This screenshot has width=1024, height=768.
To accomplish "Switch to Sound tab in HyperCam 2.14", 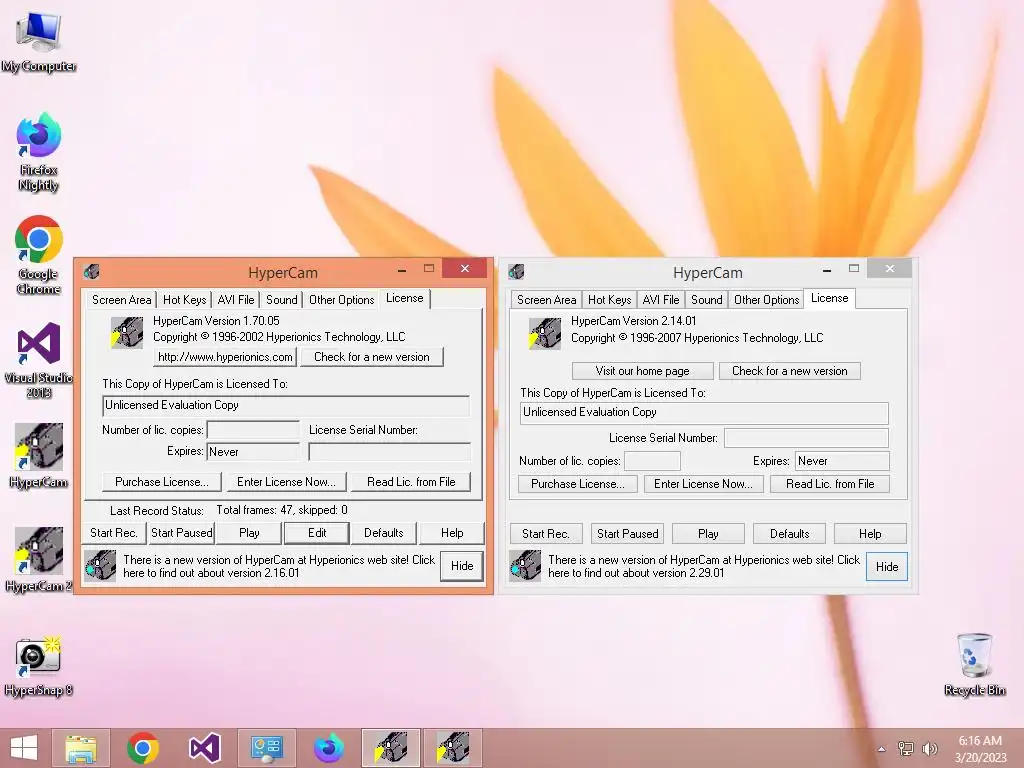I will [707, 300].
